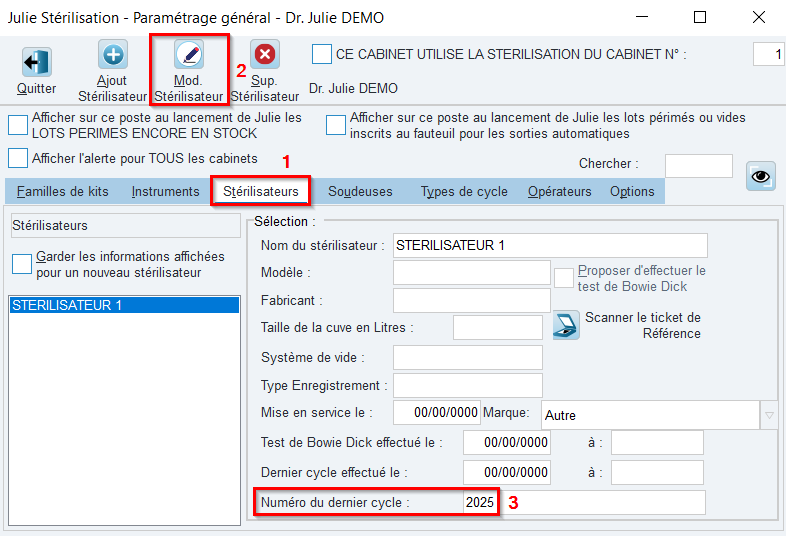Screen dimensions: 786x536
Task: Click the Quitter exit icon
Action: (x=36, y=62)
